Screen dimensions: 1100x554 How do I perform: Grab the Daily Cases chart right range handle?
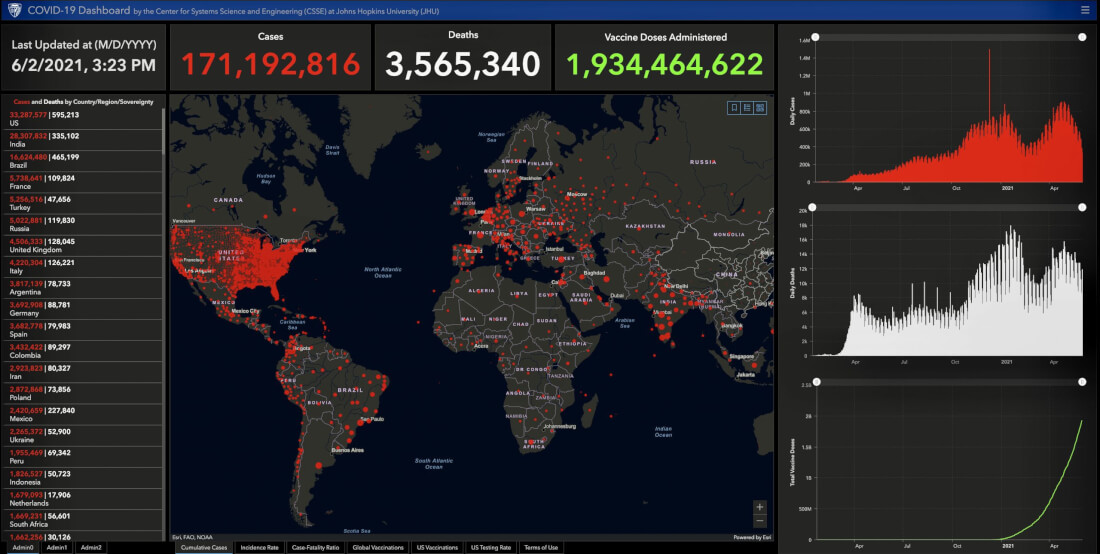pos(1082,37)
